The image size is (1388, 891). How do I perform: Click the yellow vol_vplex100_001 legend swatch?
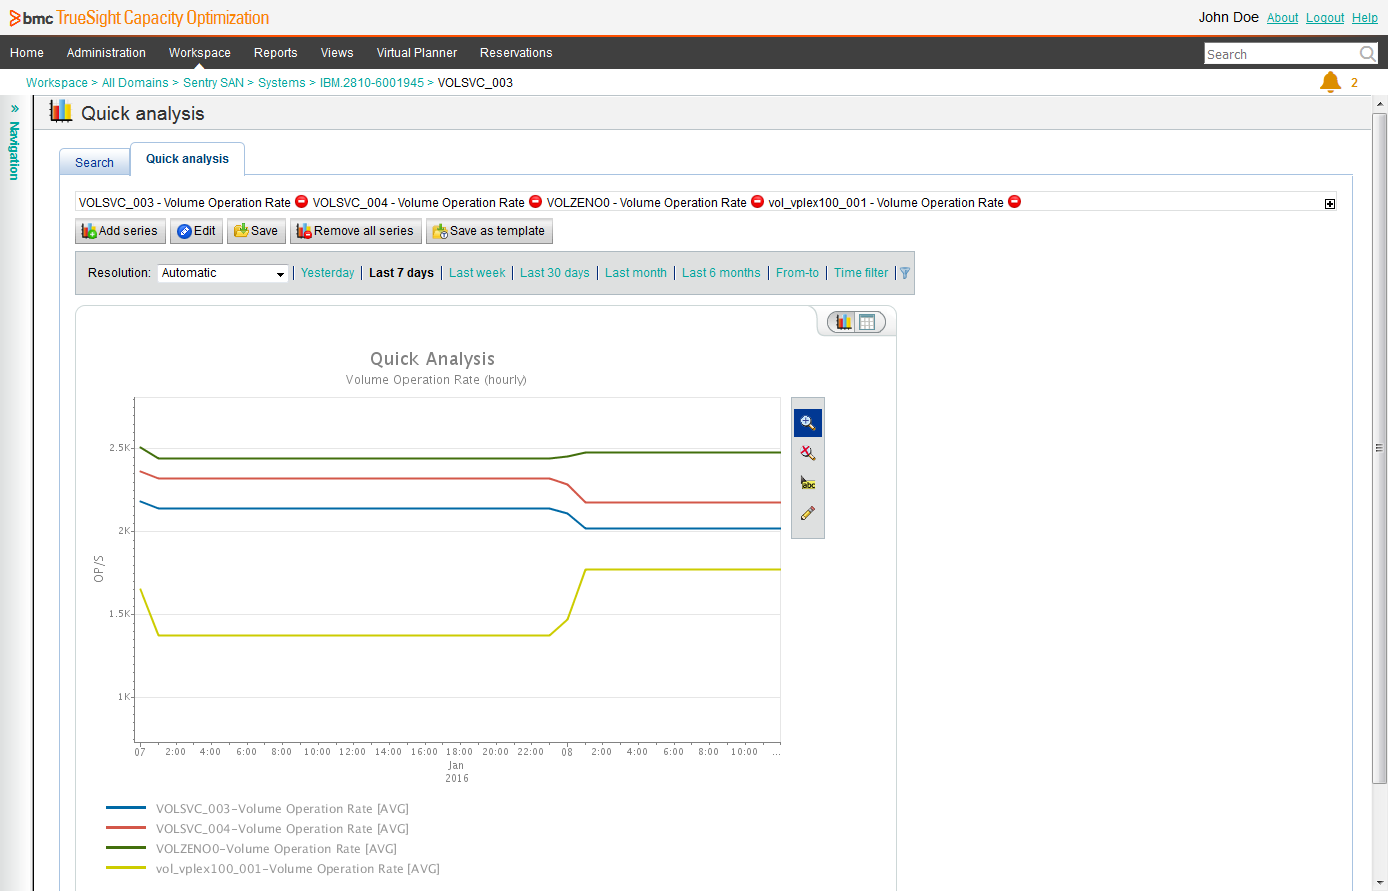[x=126, y=868]
